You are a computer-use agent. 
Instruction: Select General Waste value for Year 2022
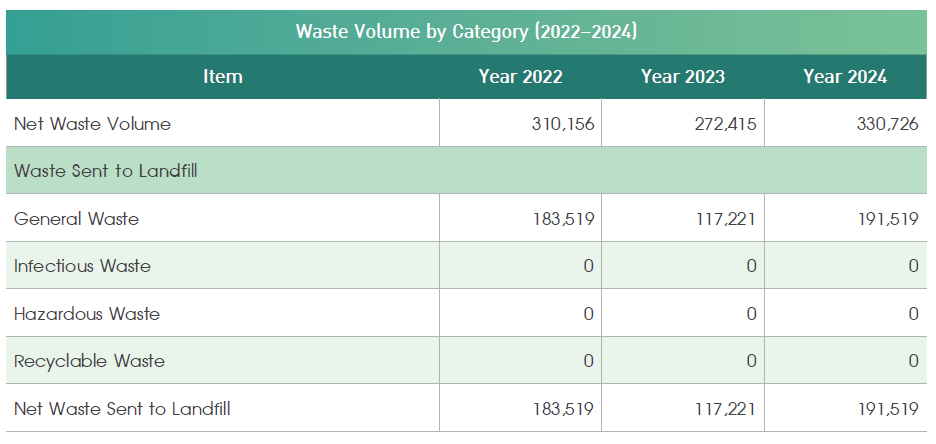(563, 219)
